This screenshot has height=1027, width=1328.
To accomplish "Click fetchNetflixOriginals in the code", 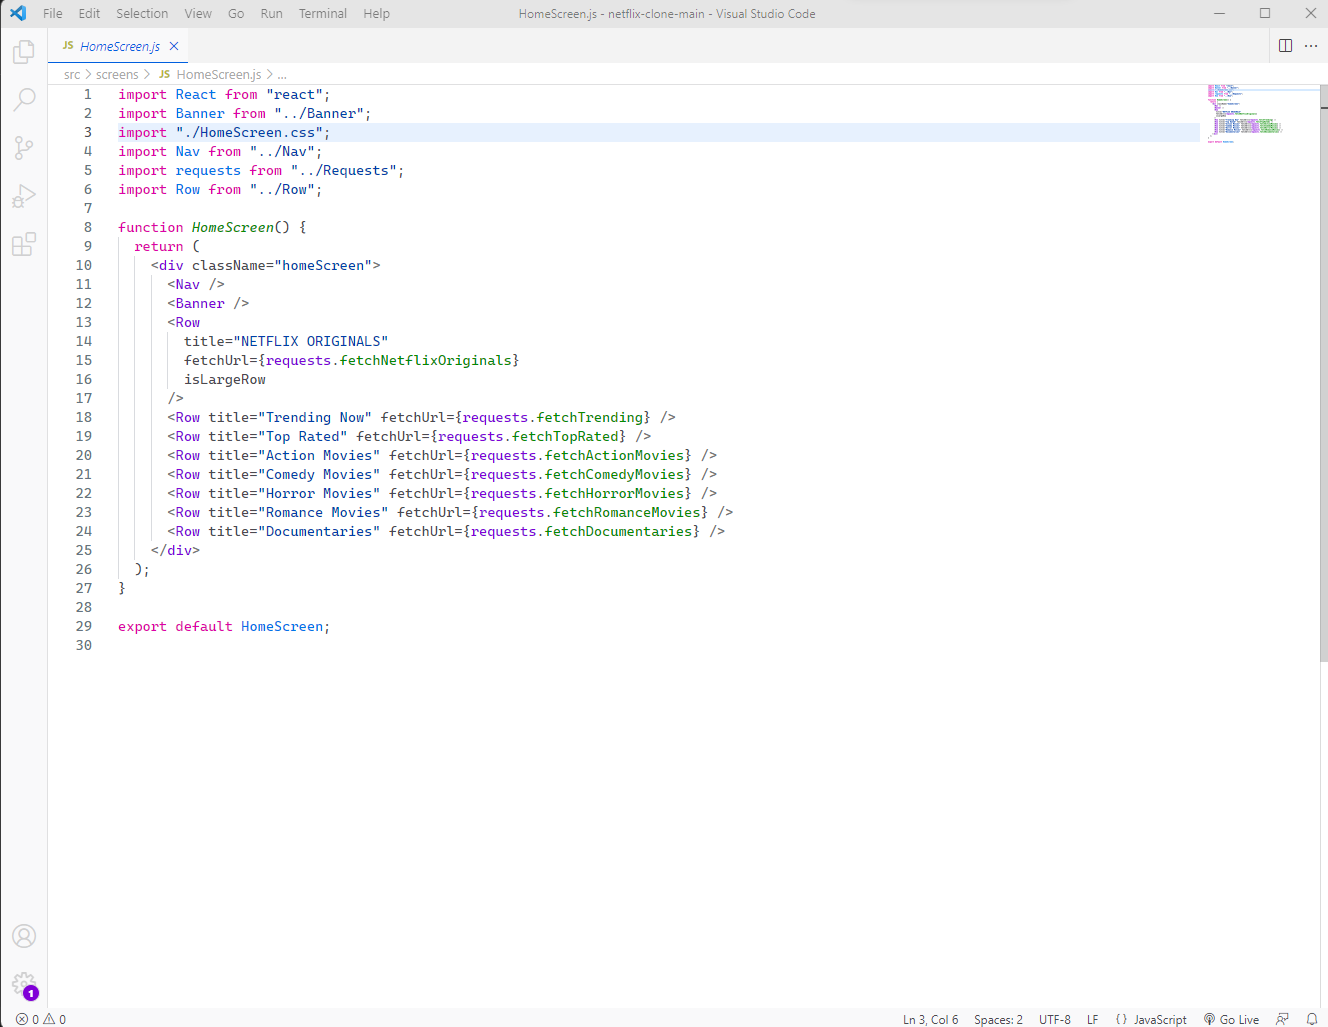I will [x=426, y=360].
